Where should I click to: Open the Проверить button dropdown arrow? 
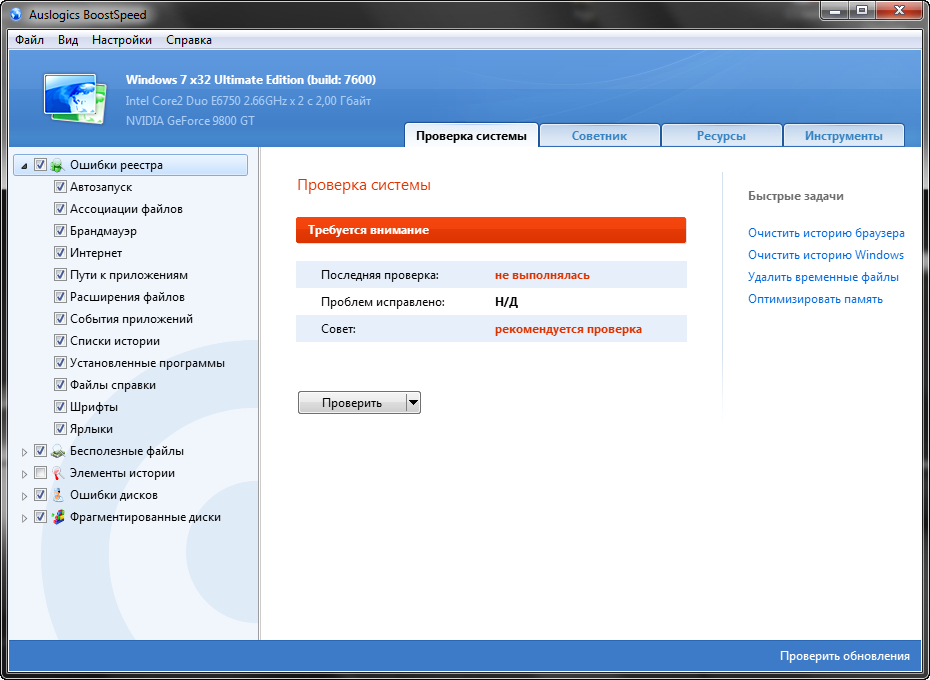413,403
